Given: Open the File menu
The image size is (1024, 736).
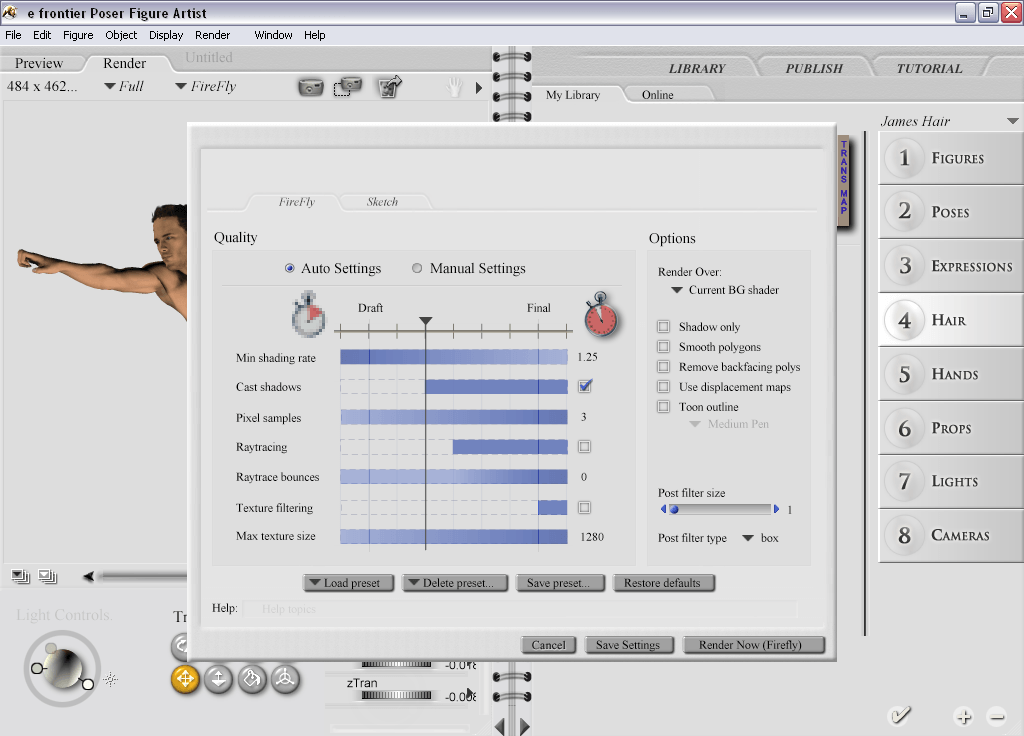Looking at the screenshot, I should click(13, 35).
